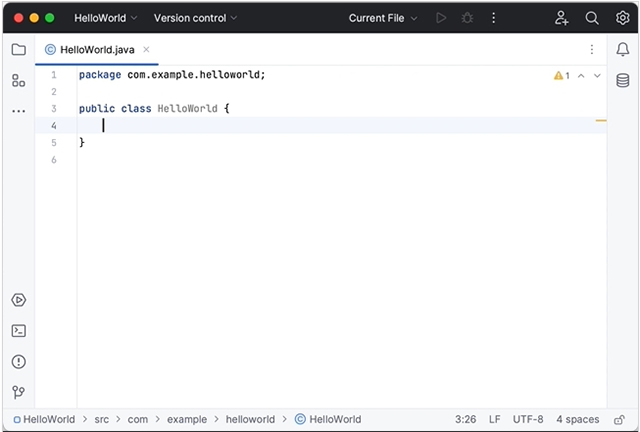
Task: Open the Current File run configuration dropdown
Action: [x=383, y=18]
